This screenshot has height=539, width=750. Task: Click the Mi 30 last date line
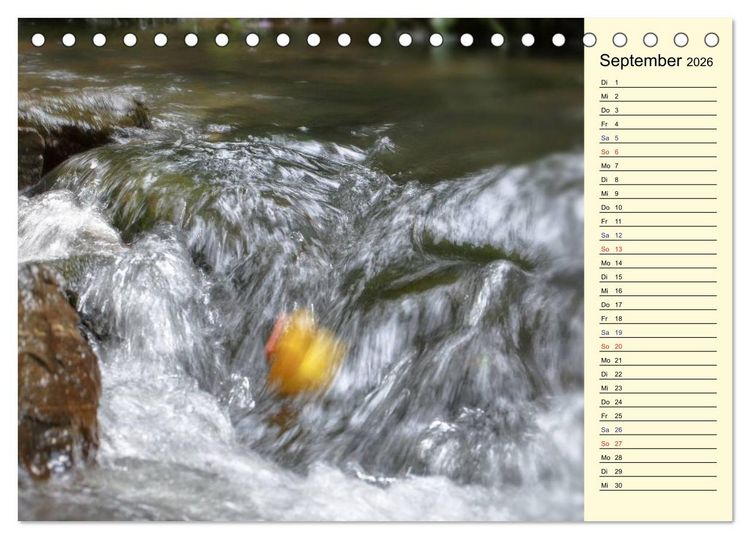pyautogui.click(x=658, y=485)
